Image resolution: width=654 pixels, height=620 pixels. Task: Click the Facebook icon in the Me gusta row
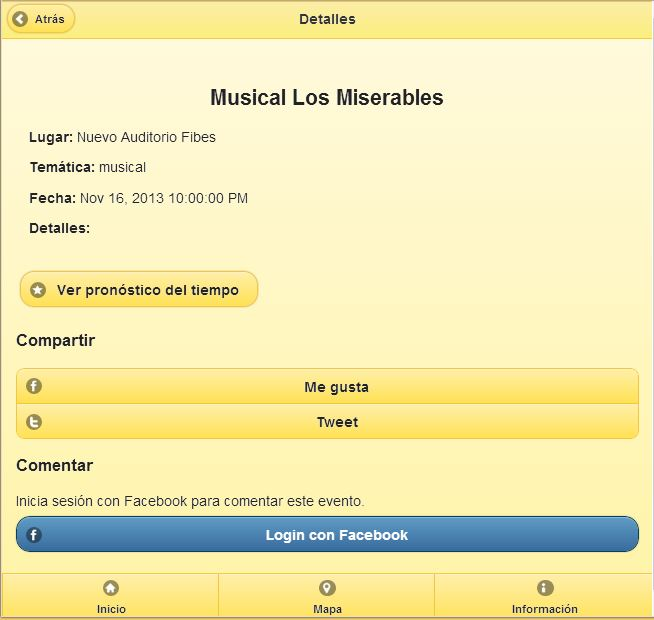(34, 386)
